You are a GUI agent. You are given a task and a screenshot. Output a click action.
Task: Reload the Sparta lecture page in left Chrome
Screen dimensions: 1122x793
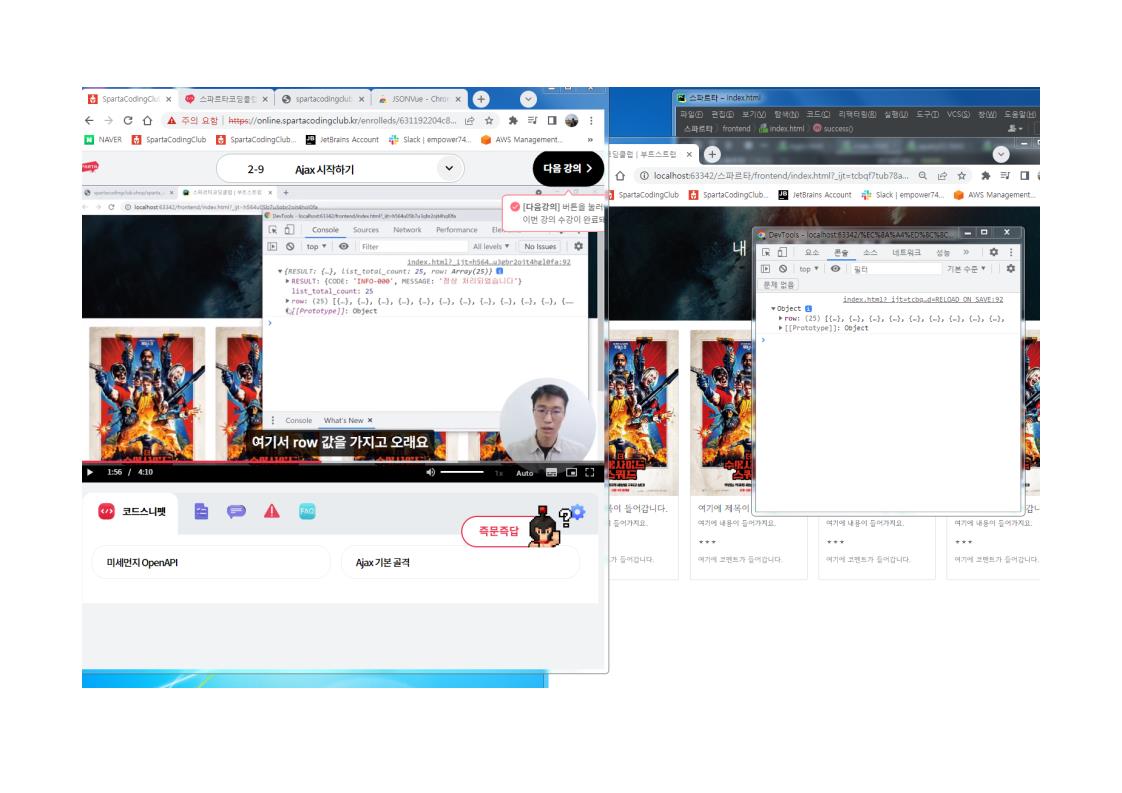coord(127,120)
